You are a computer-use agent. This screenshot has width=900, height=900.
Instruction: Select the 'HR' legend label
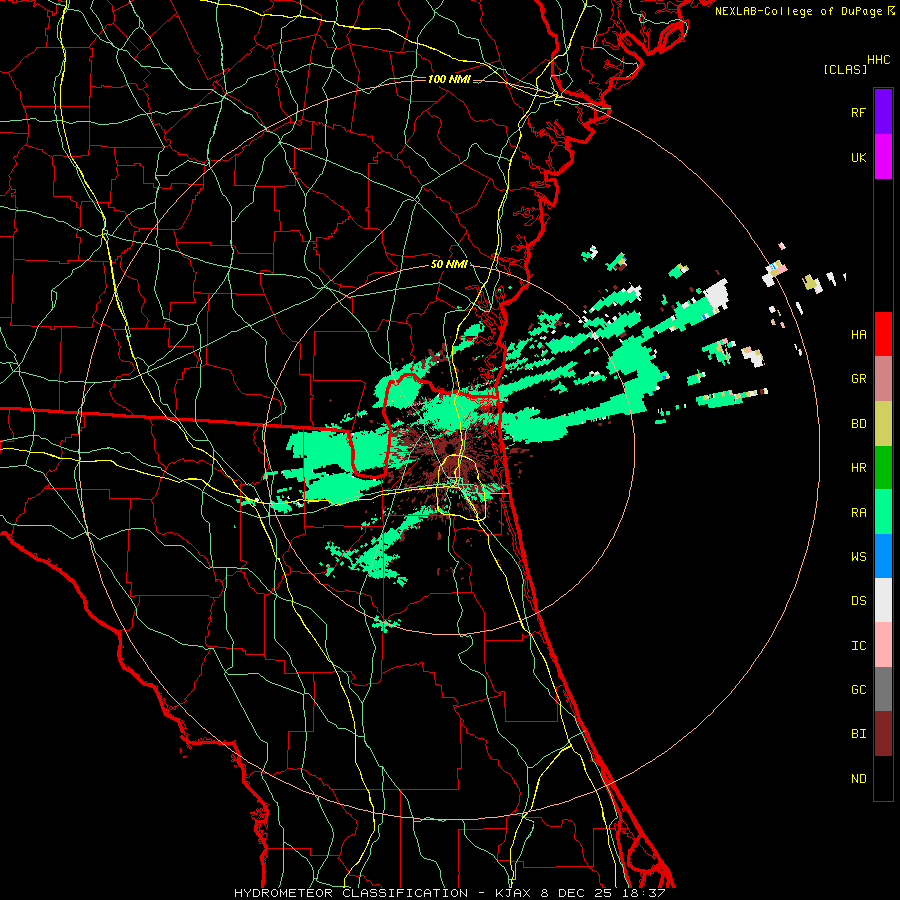858,468
